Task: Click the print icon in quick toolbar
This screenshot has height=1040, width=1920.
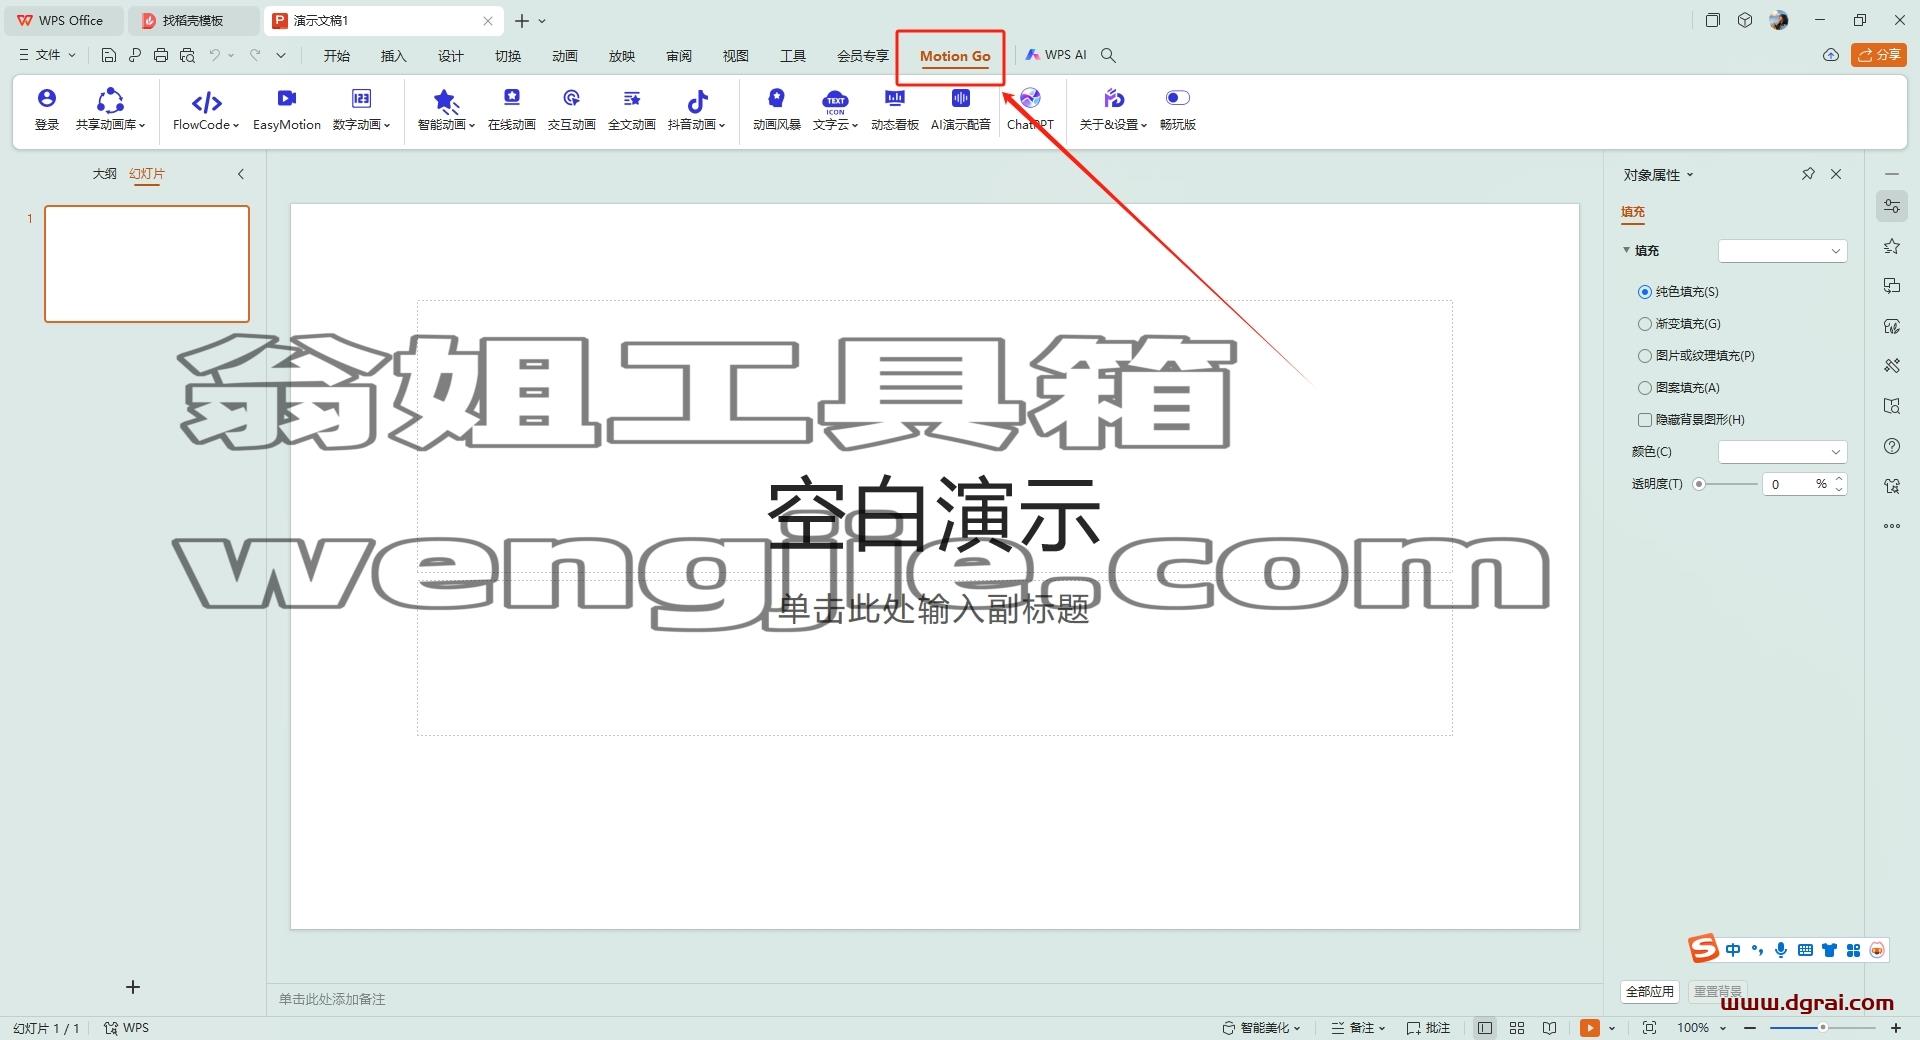Action: click(x=161, y=55)
